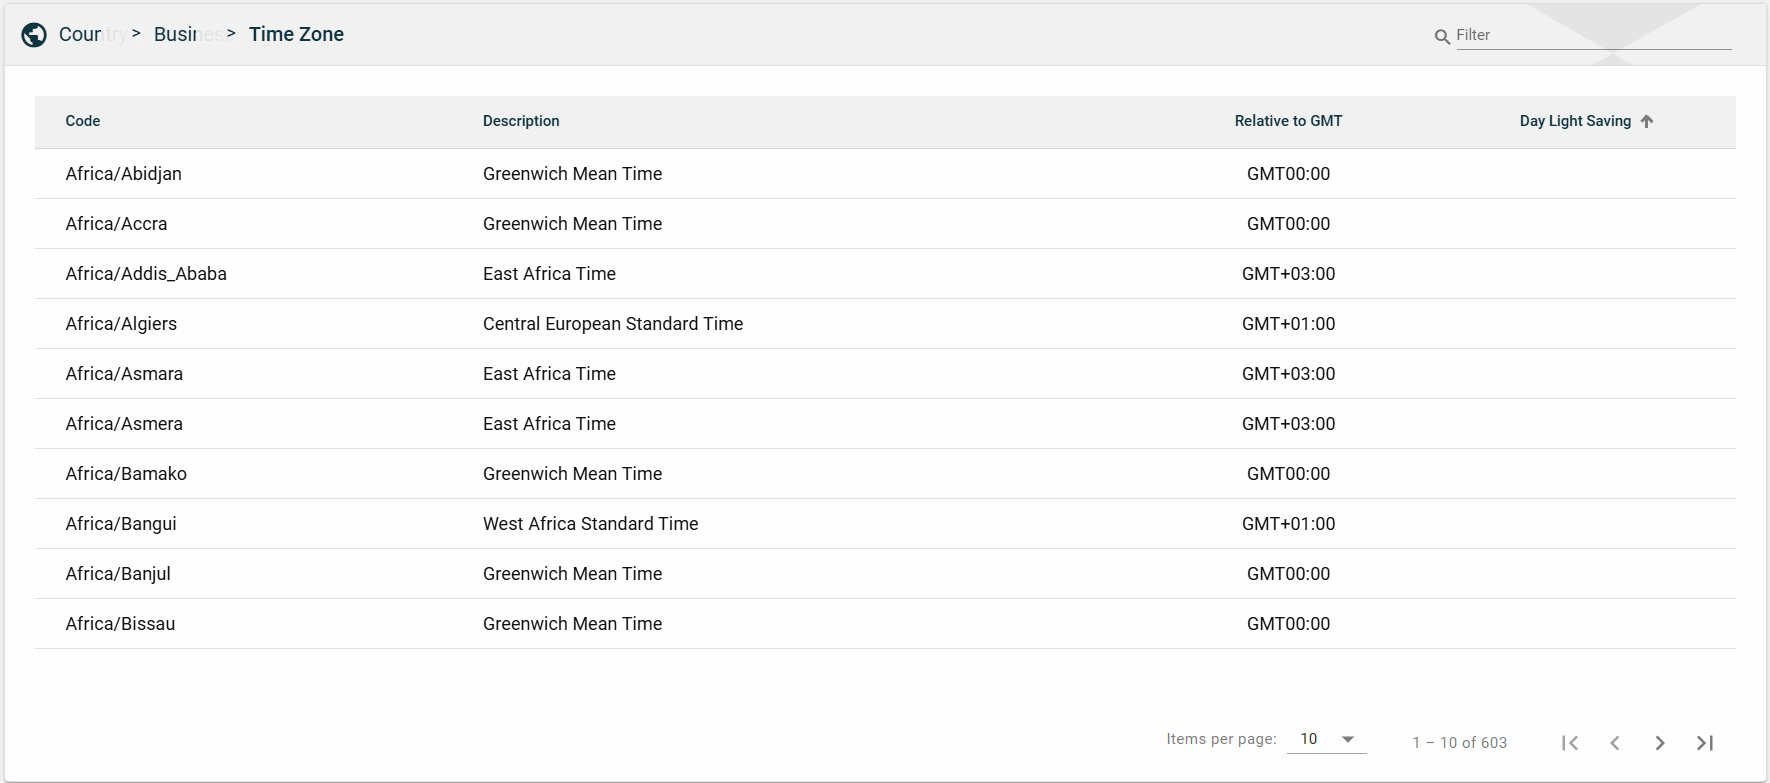The image size is (1770, 783).
Task: Go to the first page
Action: coord(1570,743)
